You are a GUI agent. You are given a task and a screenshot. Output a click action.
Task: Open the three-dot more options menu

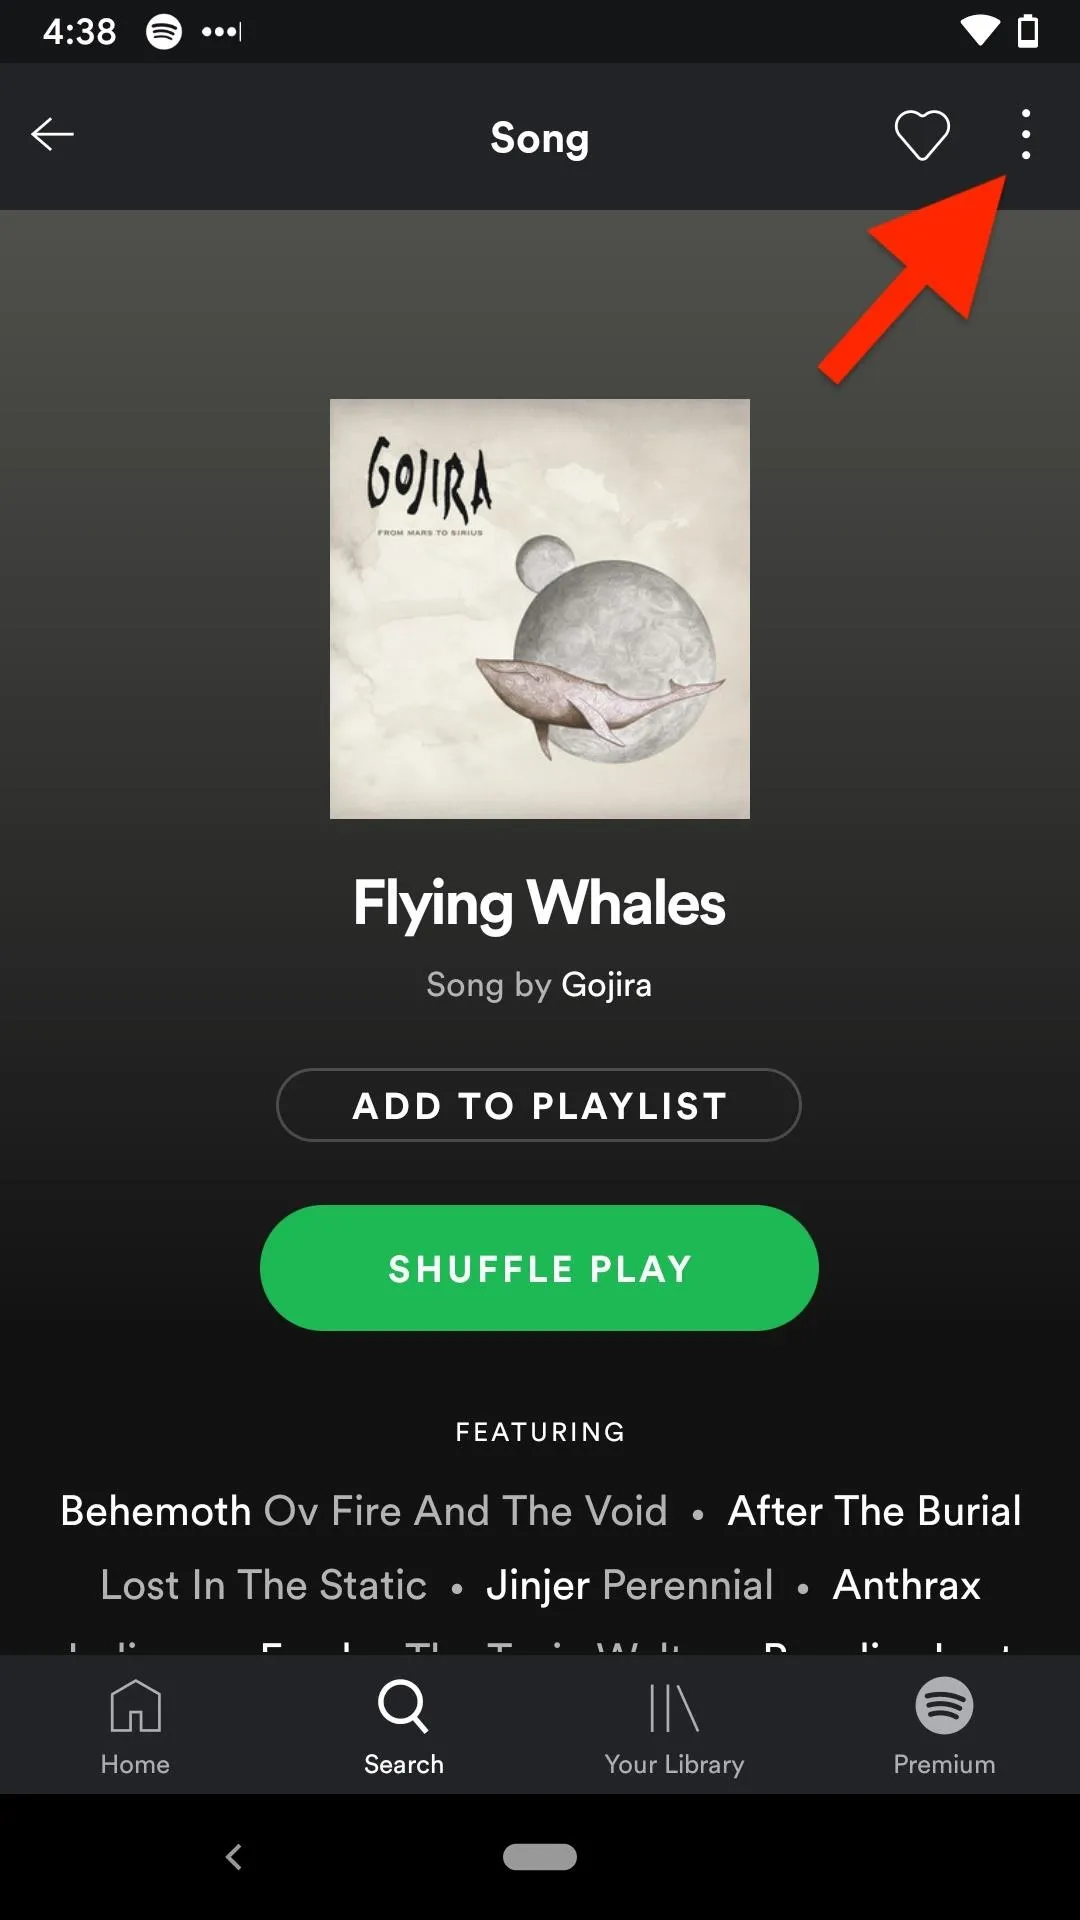(x=1026, y=135)
